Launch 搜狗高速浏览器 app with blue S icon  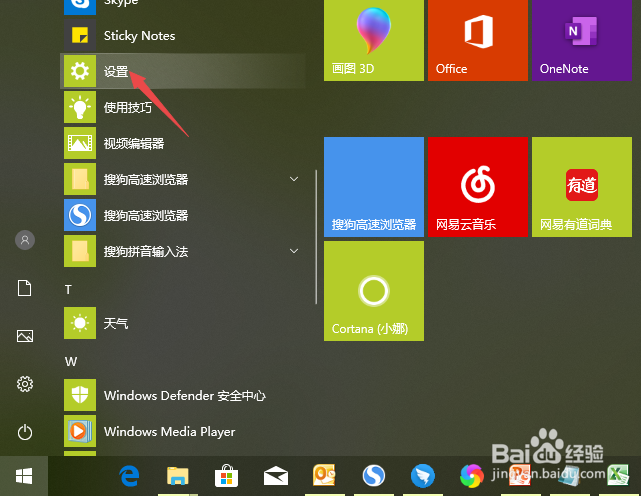coord(183,215)
